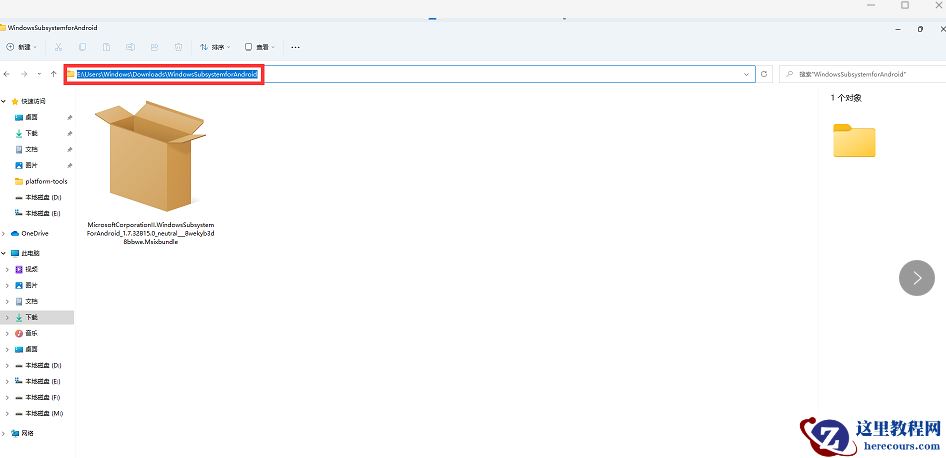Open 本地磁盘 (D:) under quick access
The height and width of the screenshot is (458, 946).
click(x=38, y=197)
